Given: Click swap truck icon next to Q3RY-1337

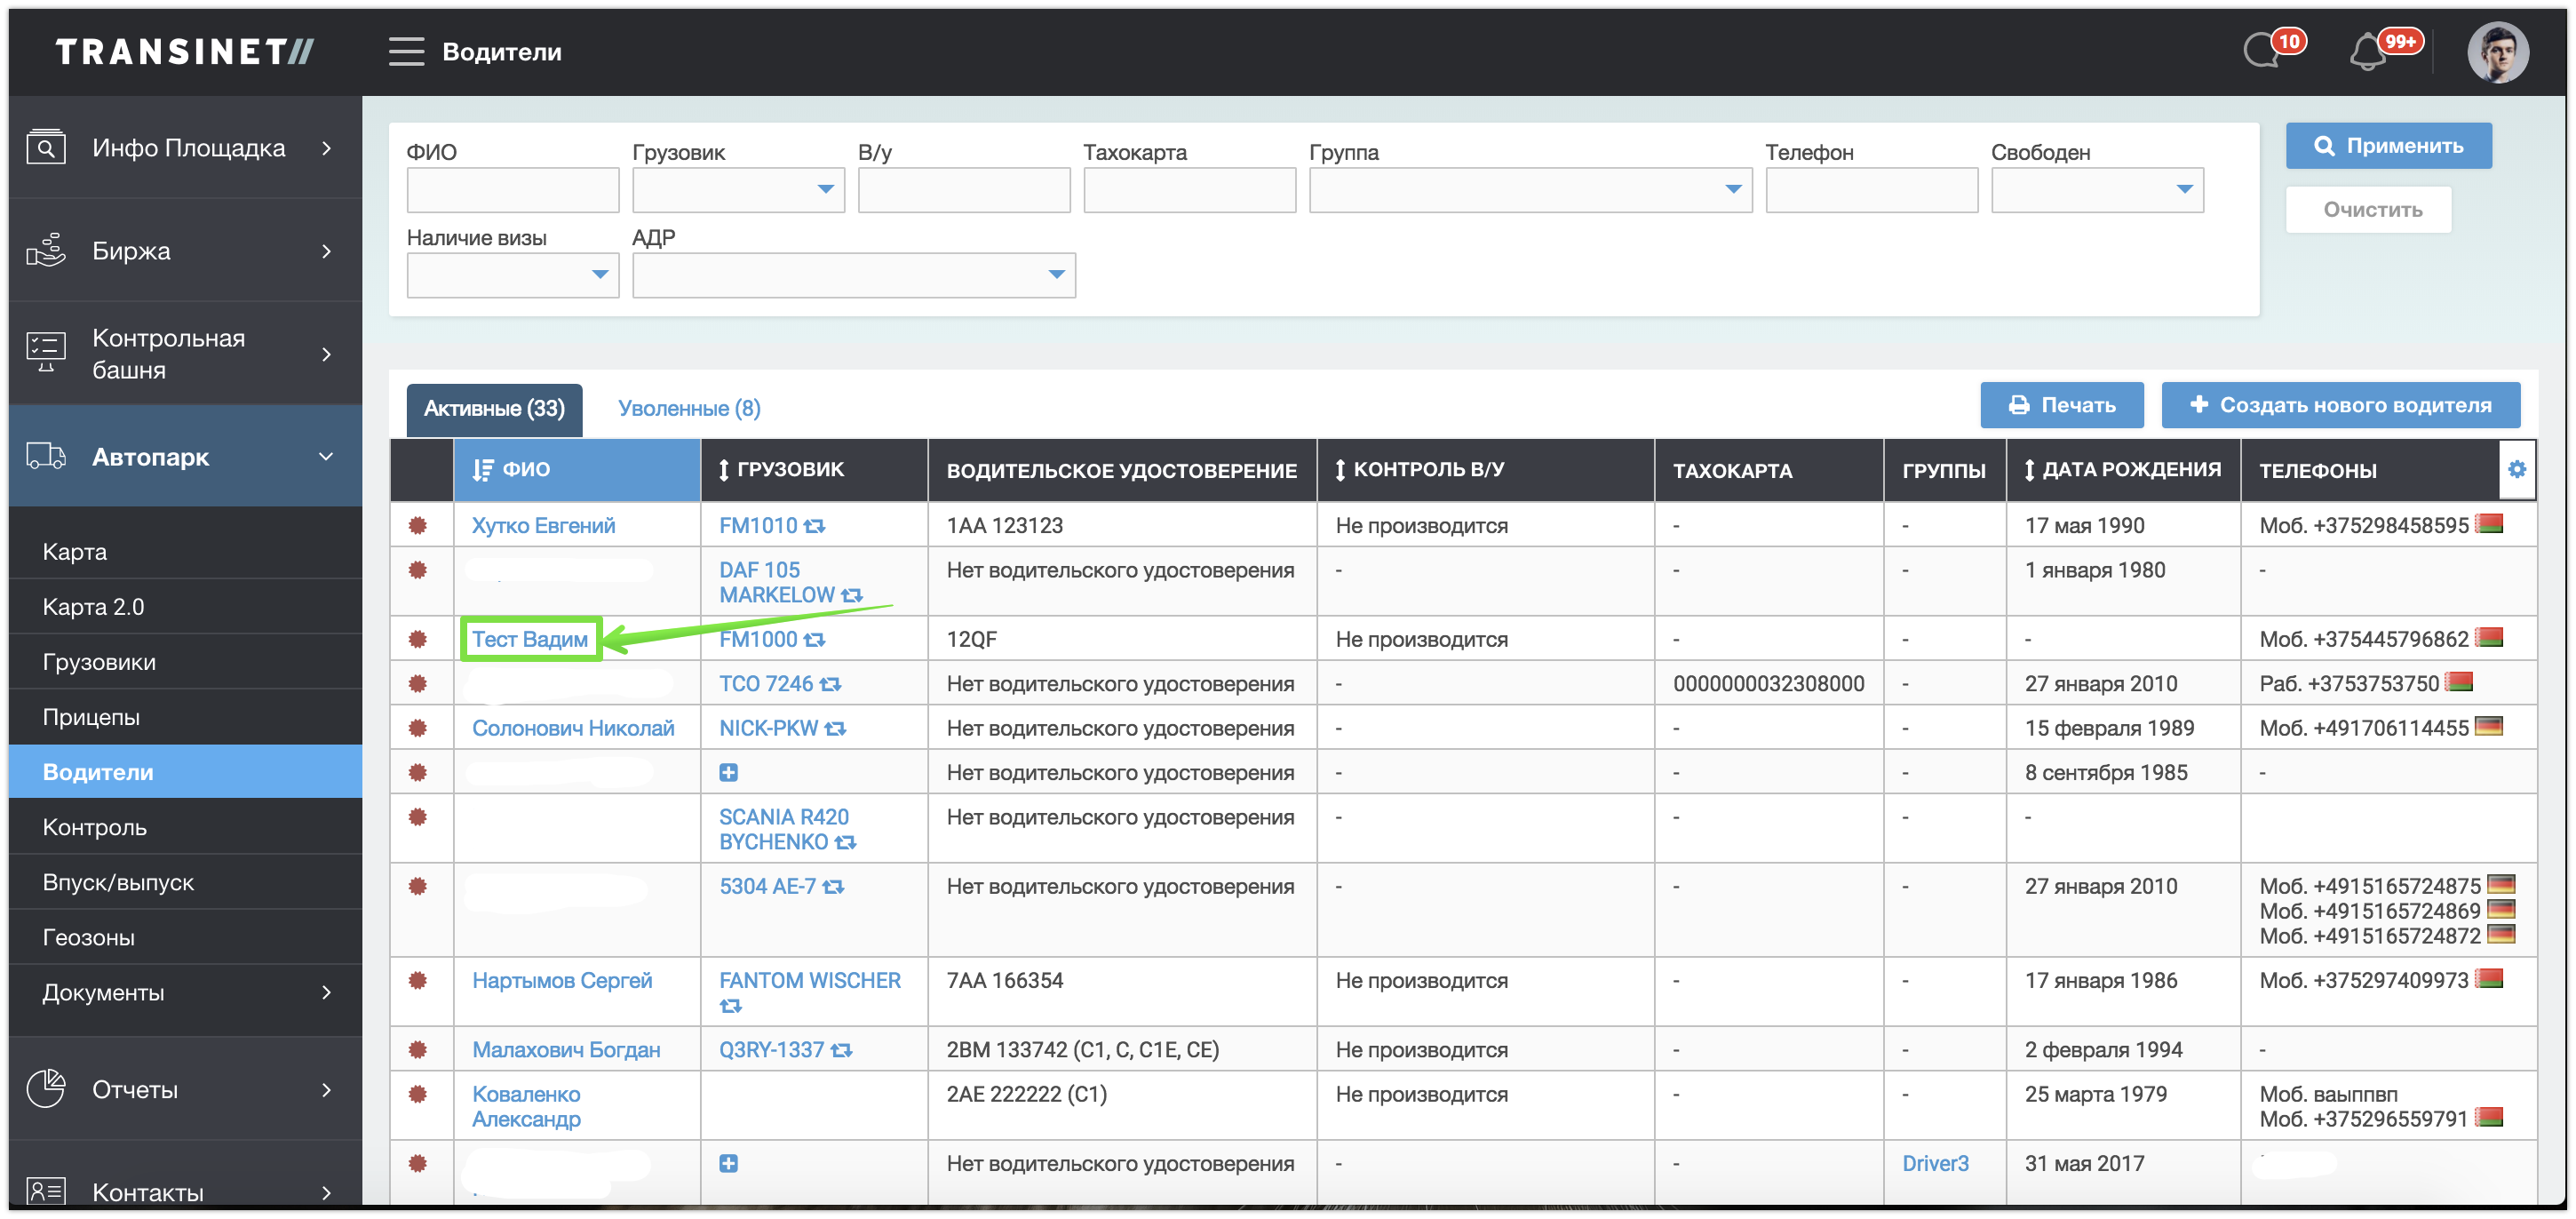Looking at the screenshot, I should [841, 1050].
